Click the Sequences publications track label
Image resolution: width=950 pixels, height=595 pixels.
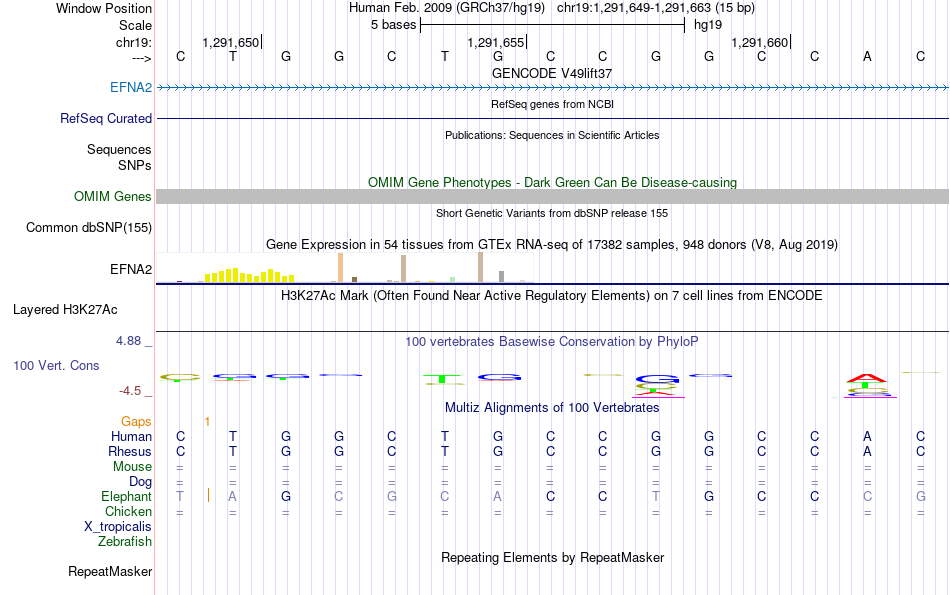tap(119, 149)
